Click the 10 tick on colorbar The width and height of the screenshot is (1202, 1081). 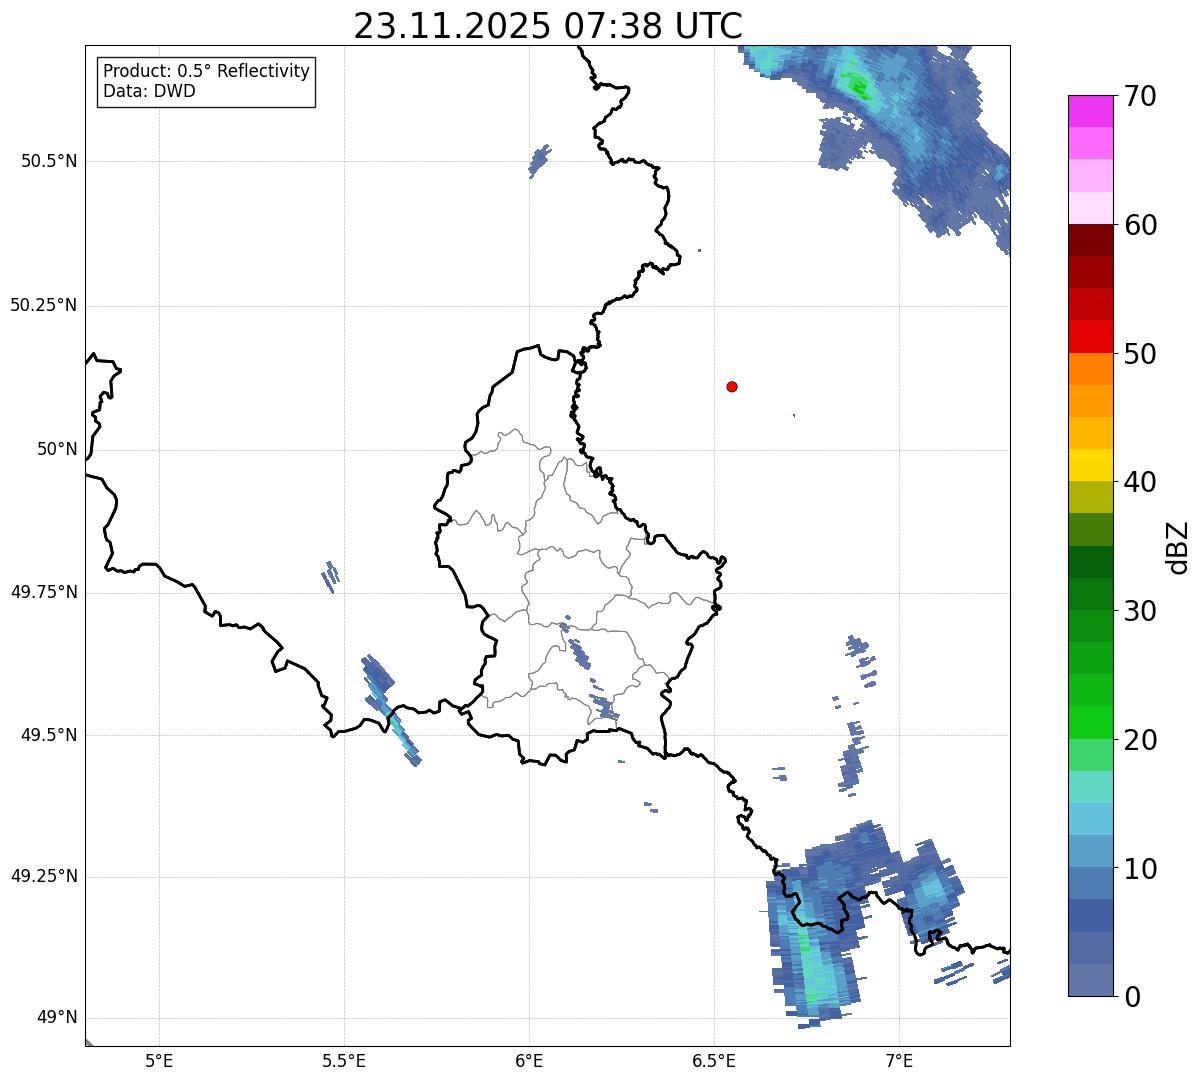click(x=1140, y=869)
